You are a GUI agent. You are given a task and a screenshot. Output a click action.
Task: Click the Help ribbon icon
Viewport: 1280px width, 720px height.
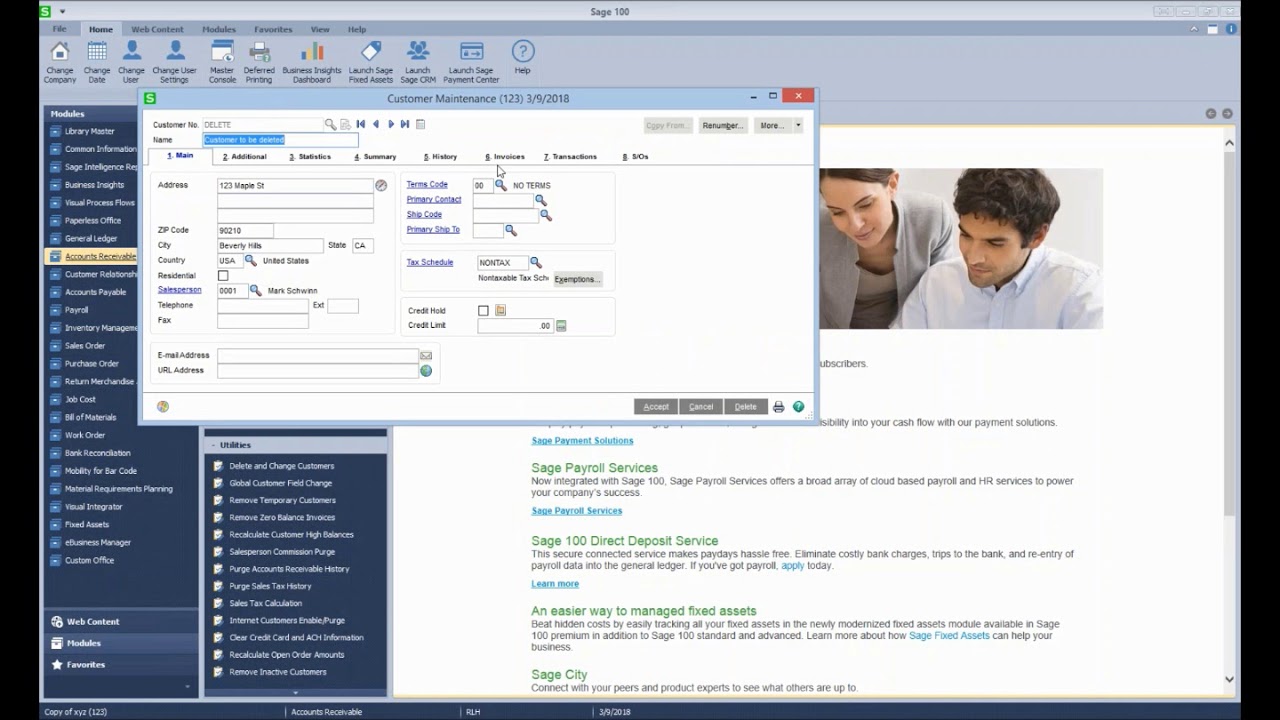pos(522,58)
